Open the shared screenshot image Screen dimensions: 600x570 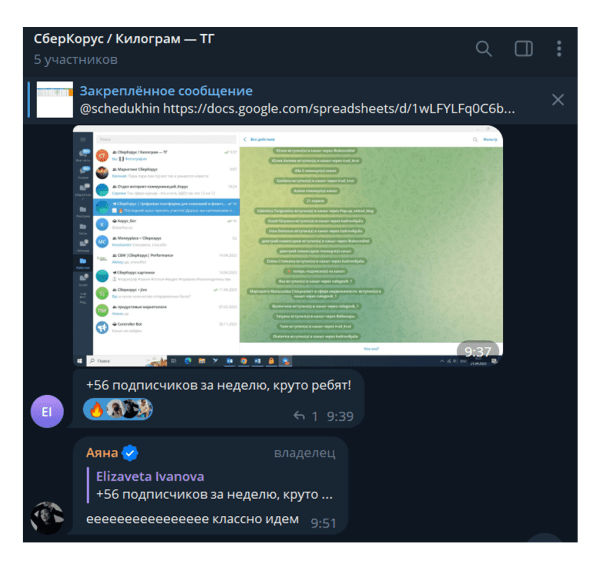click(288, 246)
